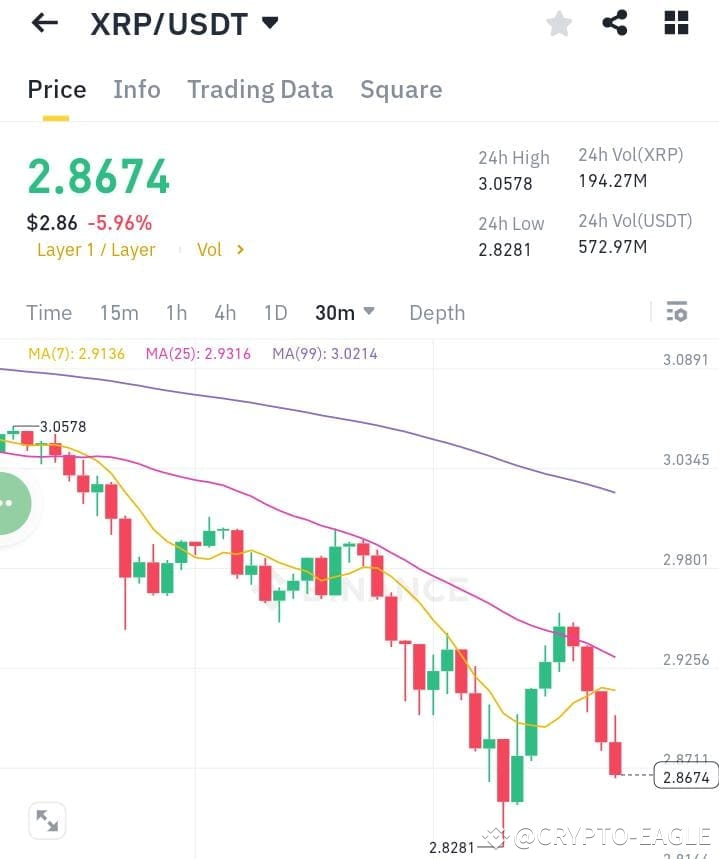Expand the 30m interval dropdown
This screenshot has width=719, height=859.
click(344, 312)
